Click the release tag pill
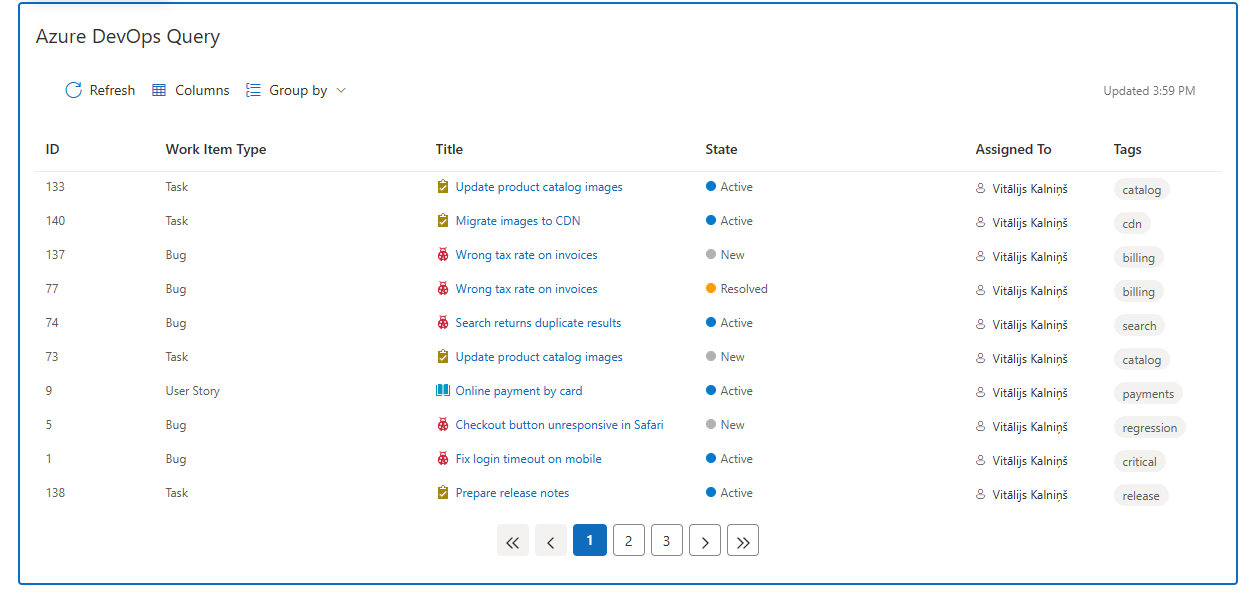This screenshot has width=1256, height=594. 1141,496
